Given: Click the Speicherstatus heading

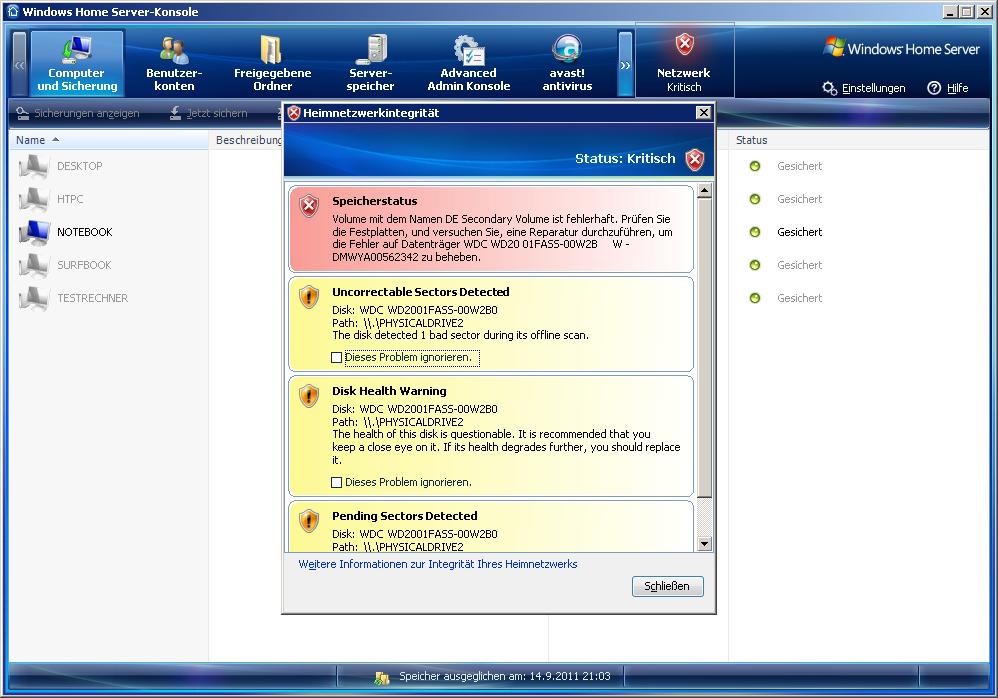Looking at the screenshot, I should (375, 201).
